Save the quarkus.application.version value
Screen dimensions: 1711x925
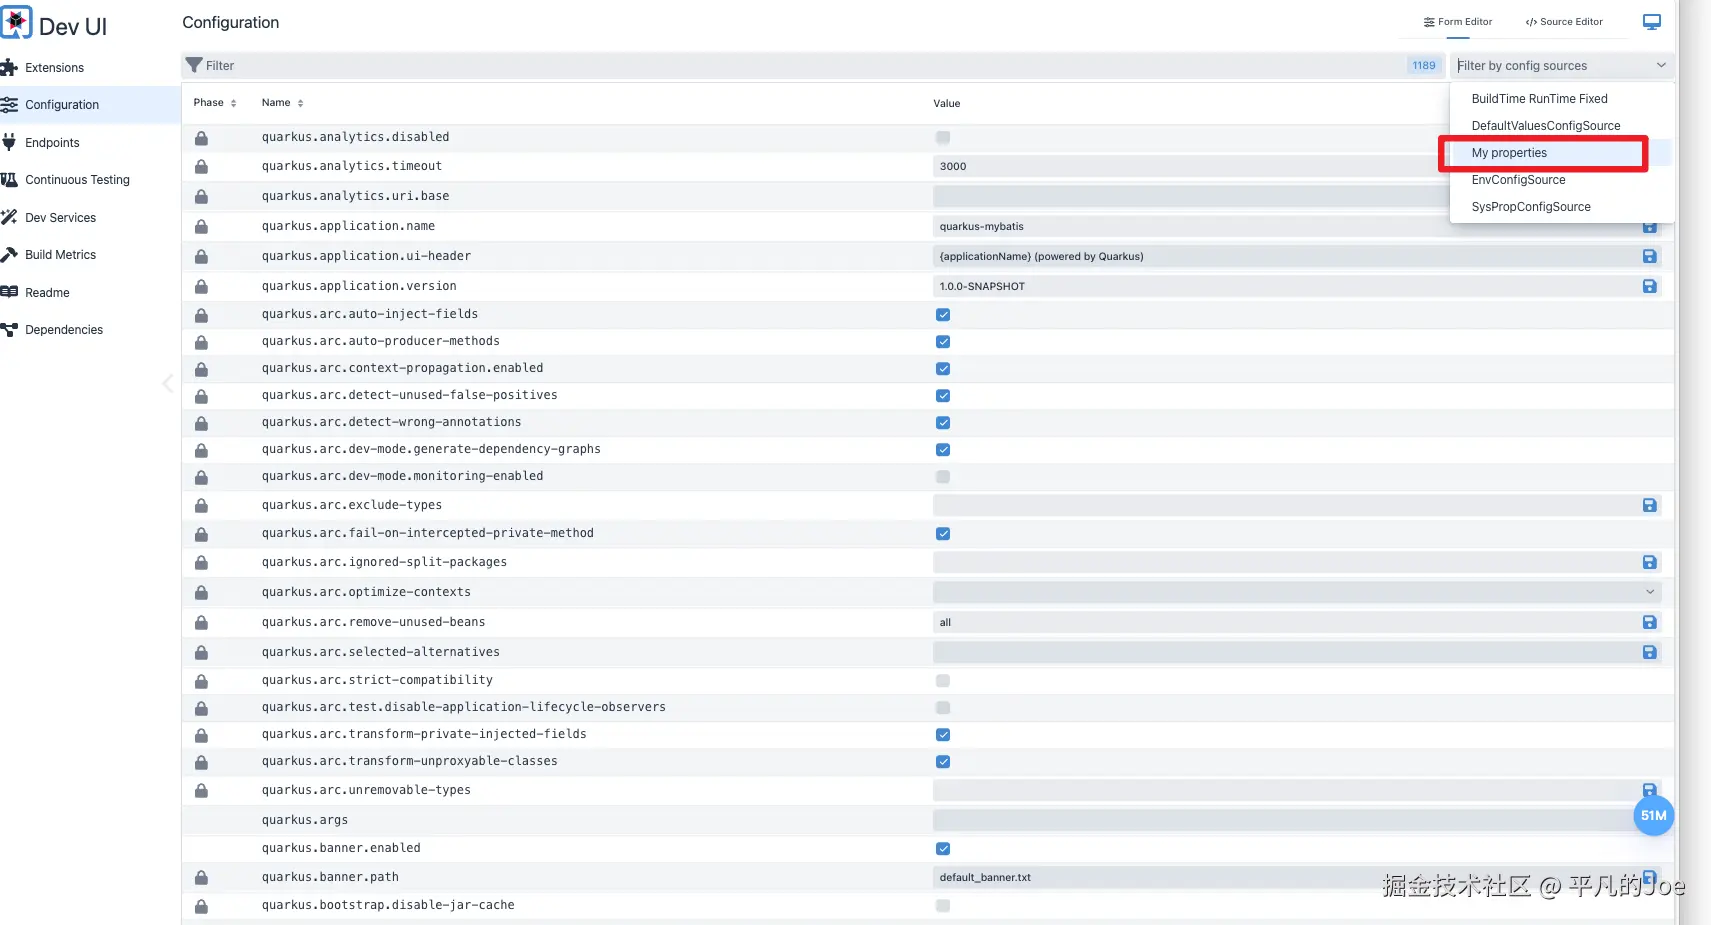1649,286
